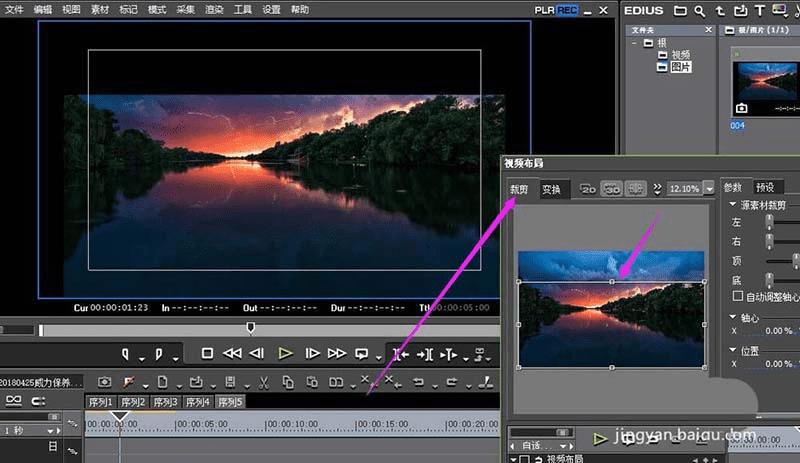800x463 pixels.
Task: Tick the 自动调整轴心 checkbox
Action: 738,296
